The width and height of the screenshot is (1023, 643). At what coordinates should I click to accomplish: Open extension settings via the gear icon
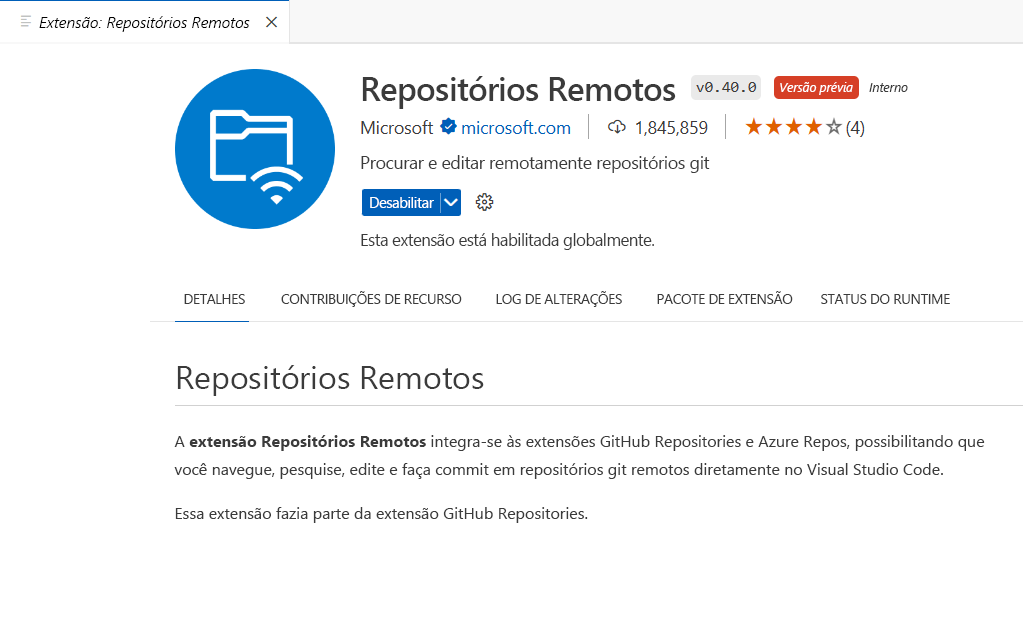(484, 202)
